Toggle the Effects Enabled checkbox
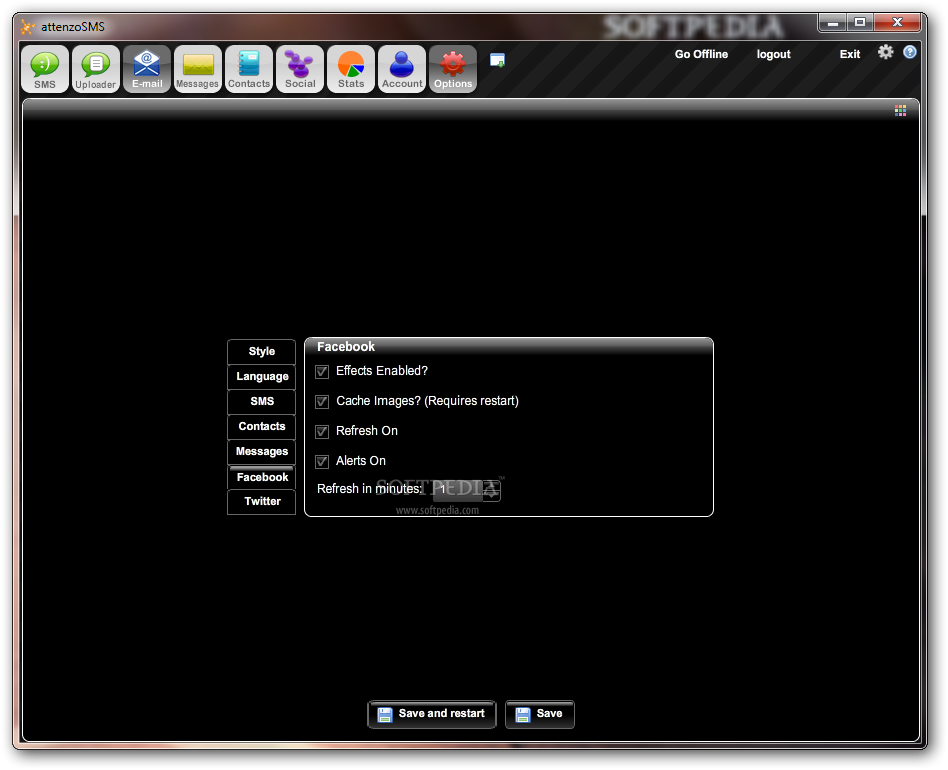The image size is (948, 770). click(322, 372)
